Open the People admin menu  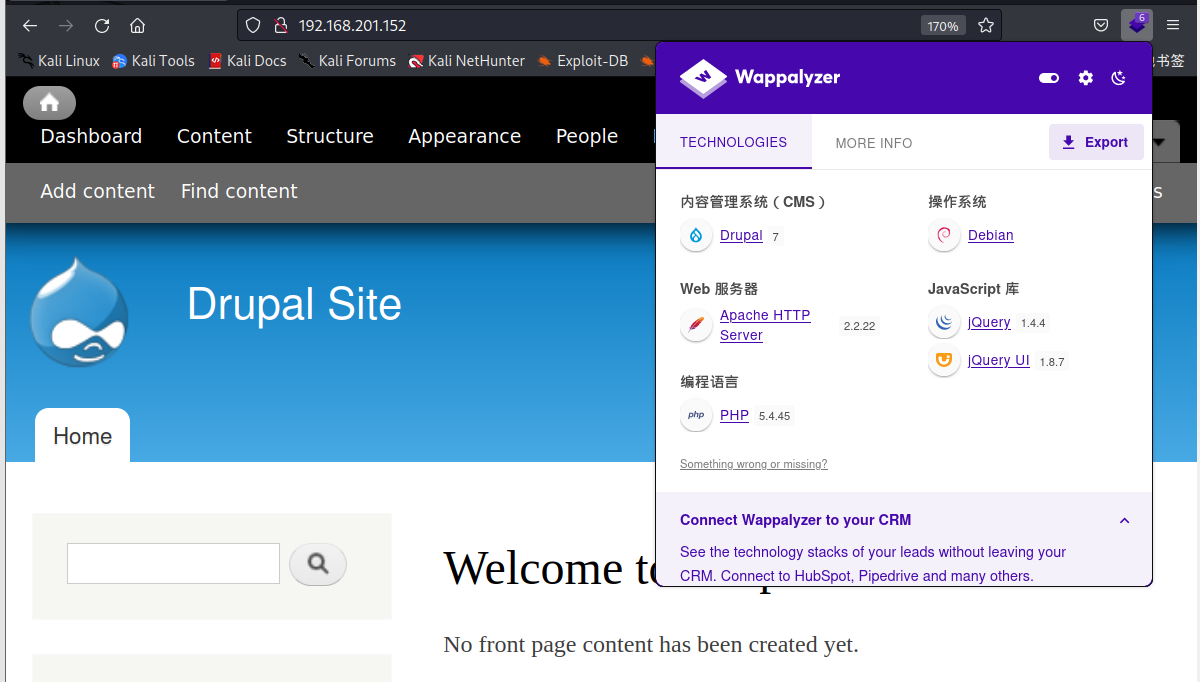pyautogui.click(x=587, y=136)
